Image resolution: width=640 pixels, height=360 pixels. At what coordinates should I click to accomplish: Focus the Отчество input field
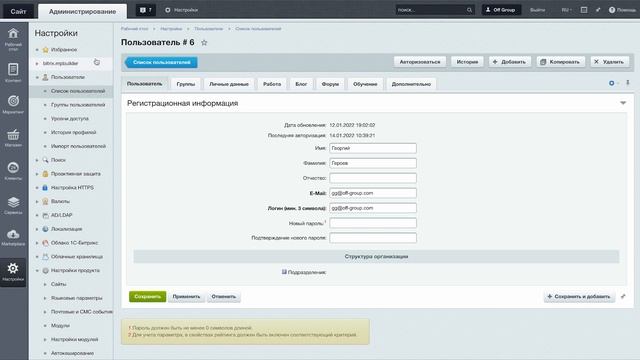pyautogui.click(x=373, y=178)
